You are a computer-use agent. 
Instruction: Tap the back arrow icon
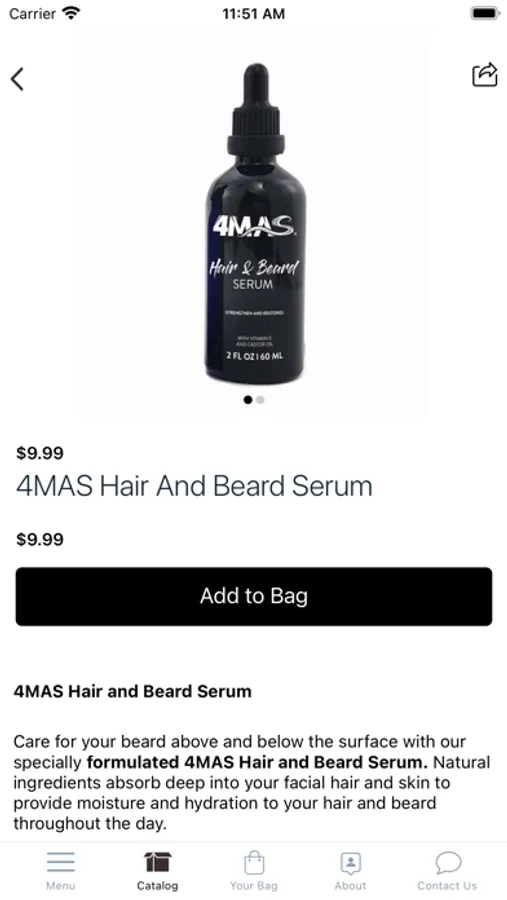coord(17,79)
